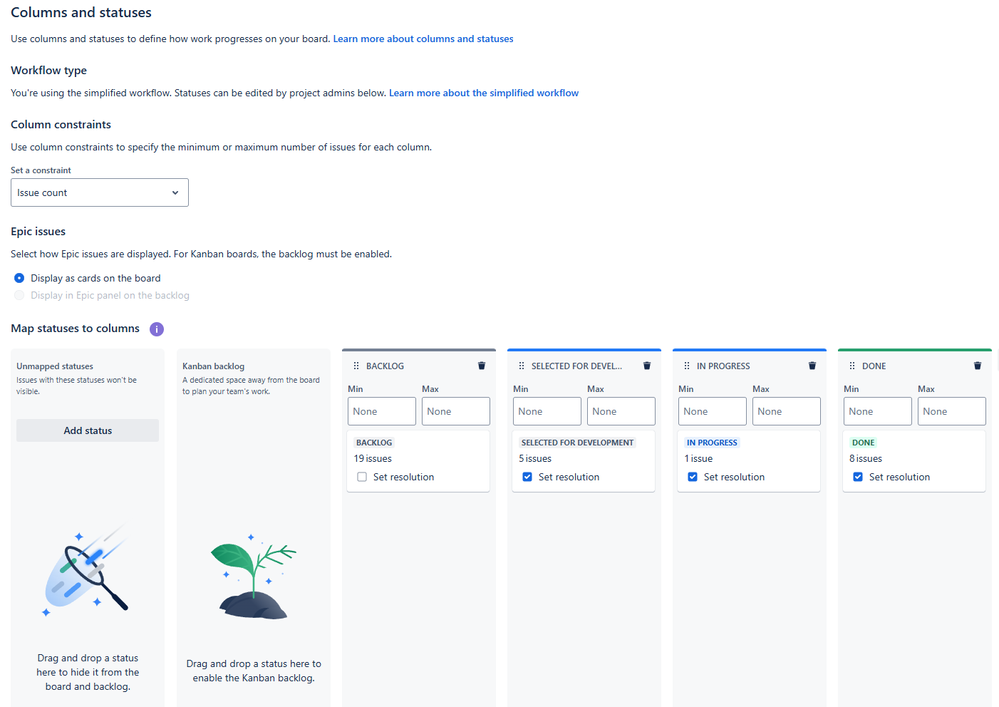The height and width of the screenshot is (707, 999).
Task: Grab the BACKLOG column drag handle
Action: (x=356, y=366)
